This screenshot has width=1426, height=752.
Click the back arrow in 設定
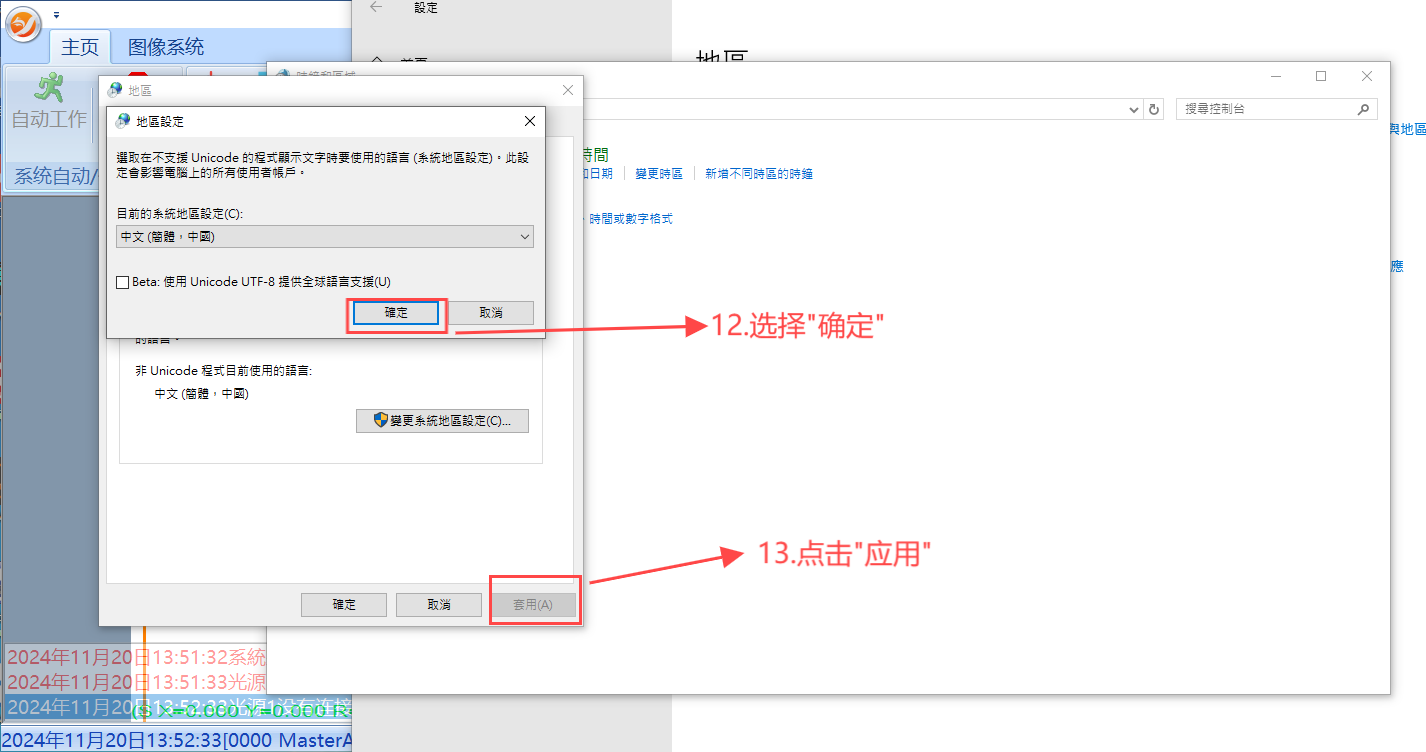click(376, 8)
